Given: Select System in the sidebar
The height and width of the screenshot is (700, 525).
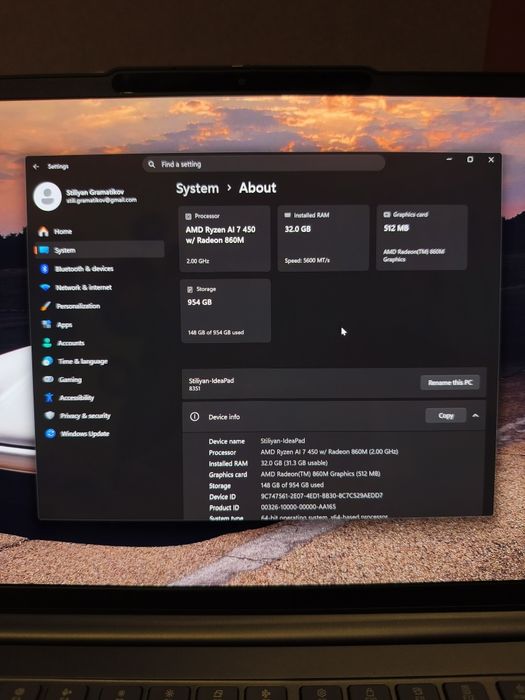Looking at the screenshot, I should click(99, 250).
